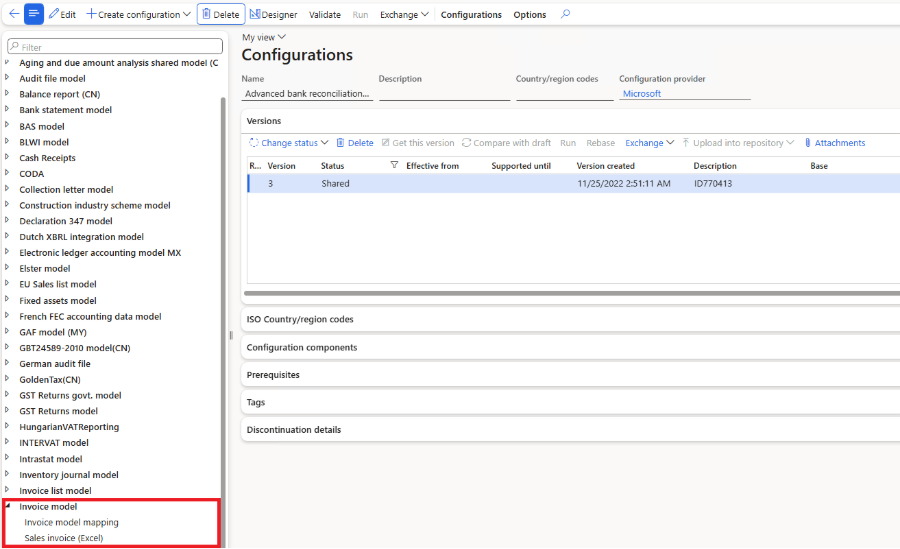Click the search magnifier icon in toolbar
The image size is (900, 549).
566,14
